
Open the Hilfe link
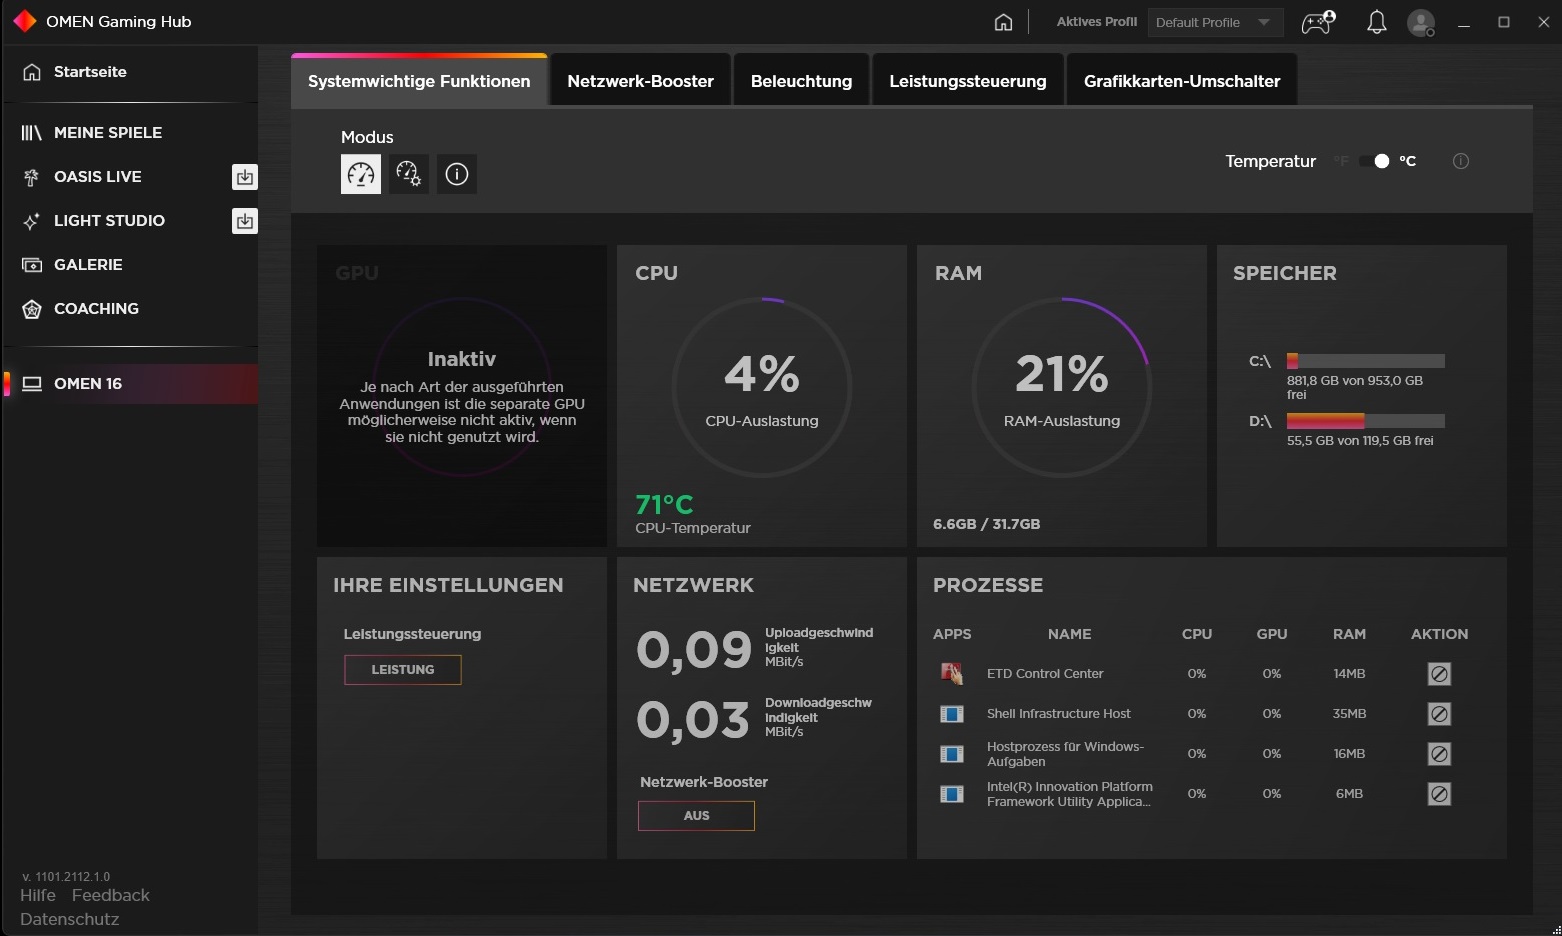pos(38,895)
